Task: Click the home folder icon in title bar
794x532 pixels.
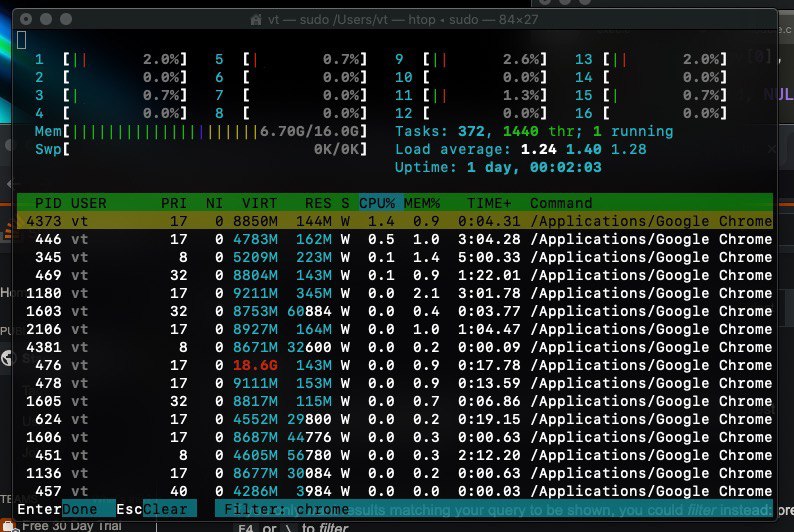Action: 256,20
